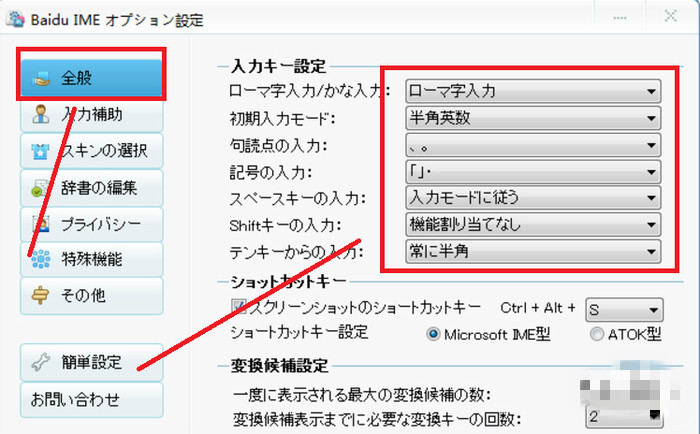
Task: Open the テンキーからの入力 dropdown showing 常に半角
Action: click(x=533, y=251)
